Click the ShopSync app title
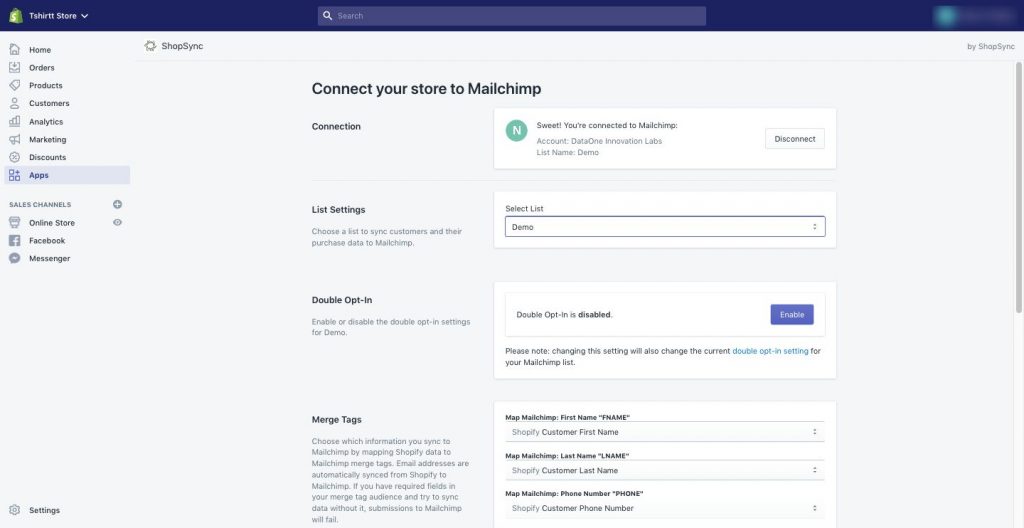 (182, 46)
